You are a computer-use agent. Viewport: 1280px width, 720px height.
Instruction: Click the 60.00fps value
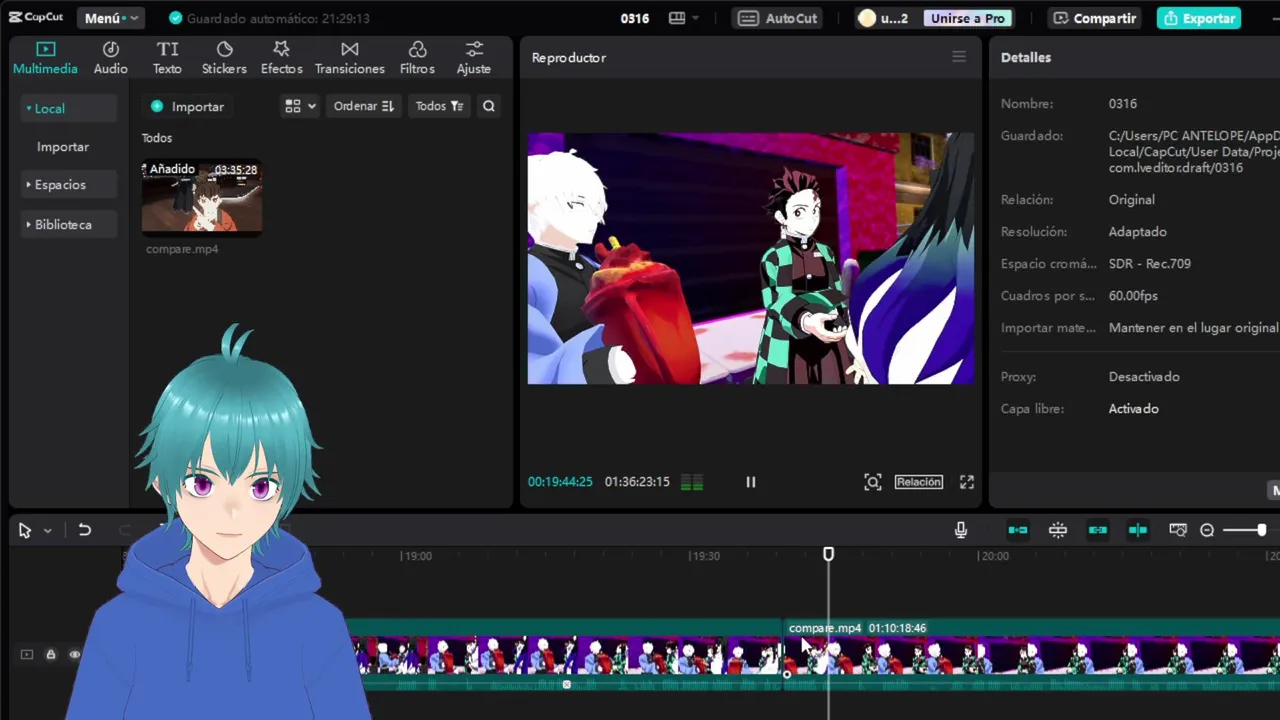(1133, 296)
